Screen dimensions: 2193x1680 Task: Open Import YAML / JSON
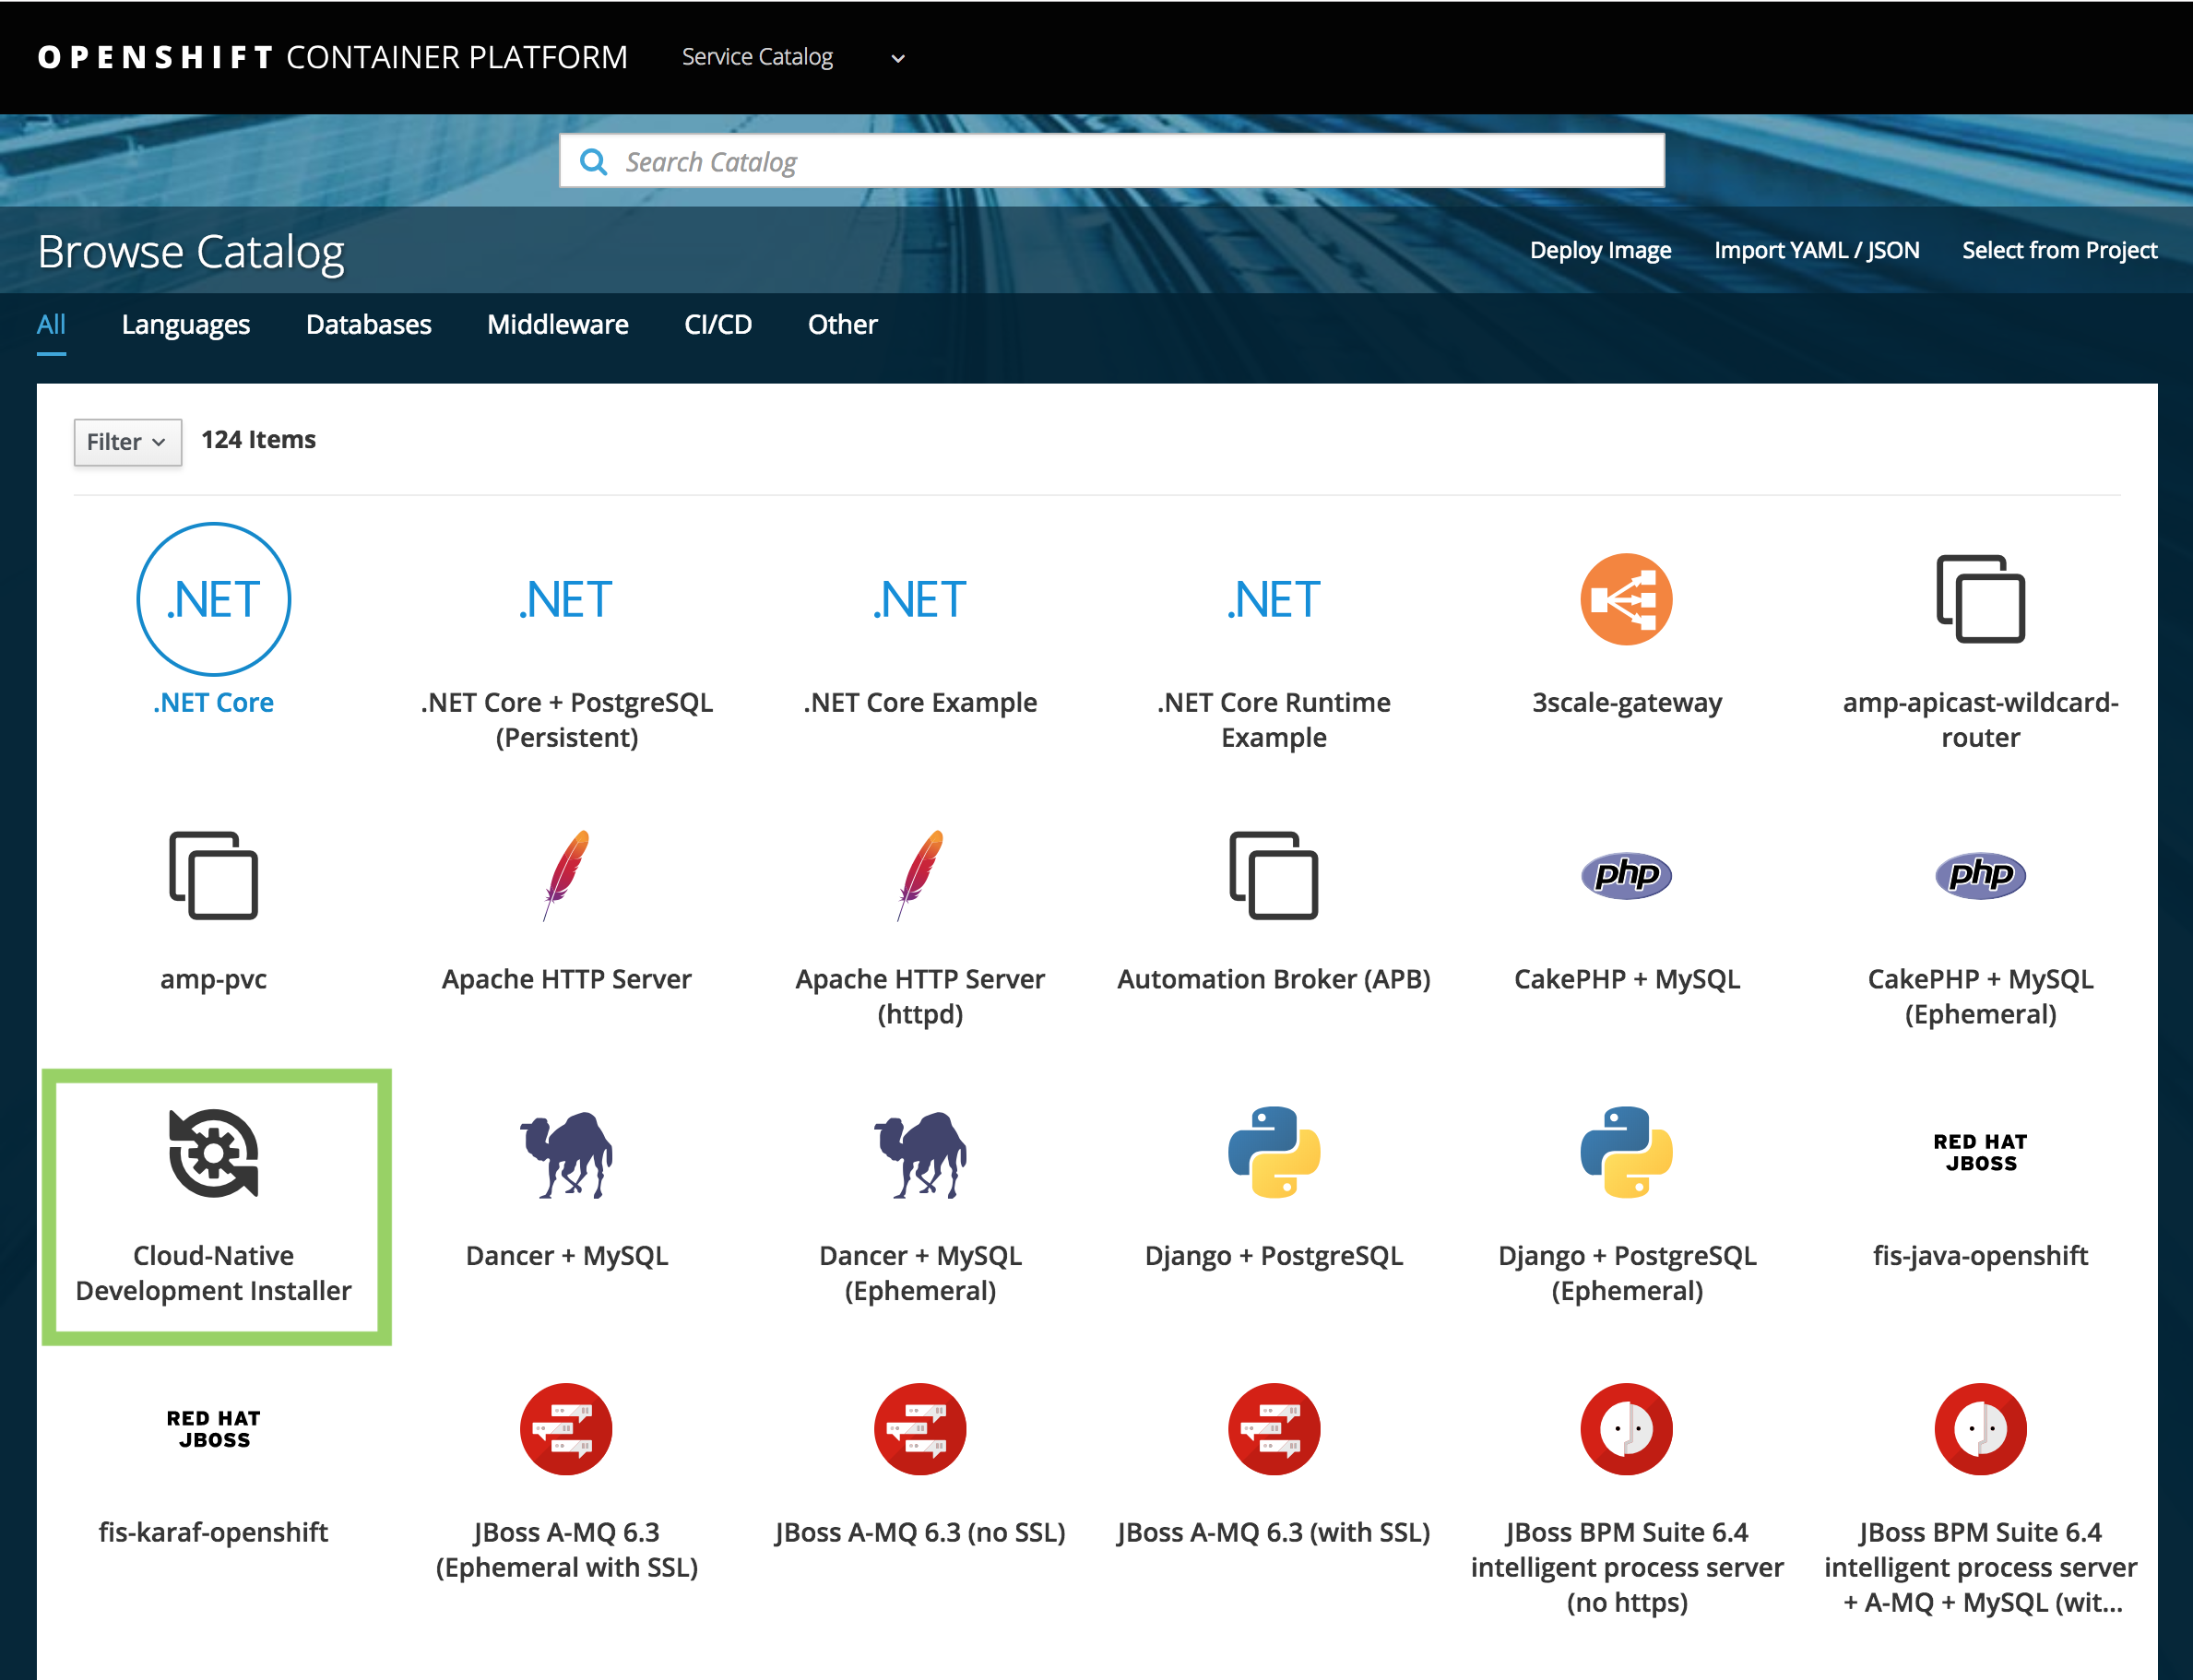click(x=1816, y=250)
